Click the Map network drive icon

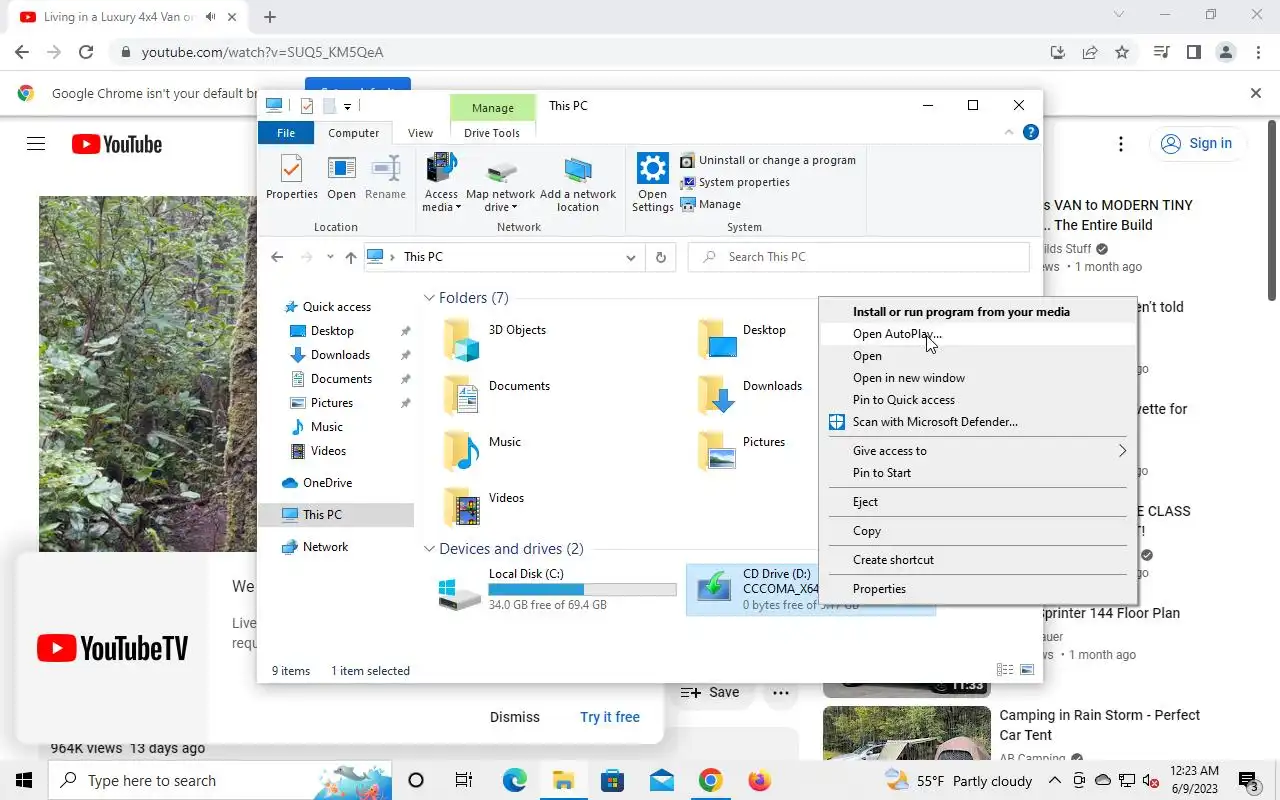500,184
